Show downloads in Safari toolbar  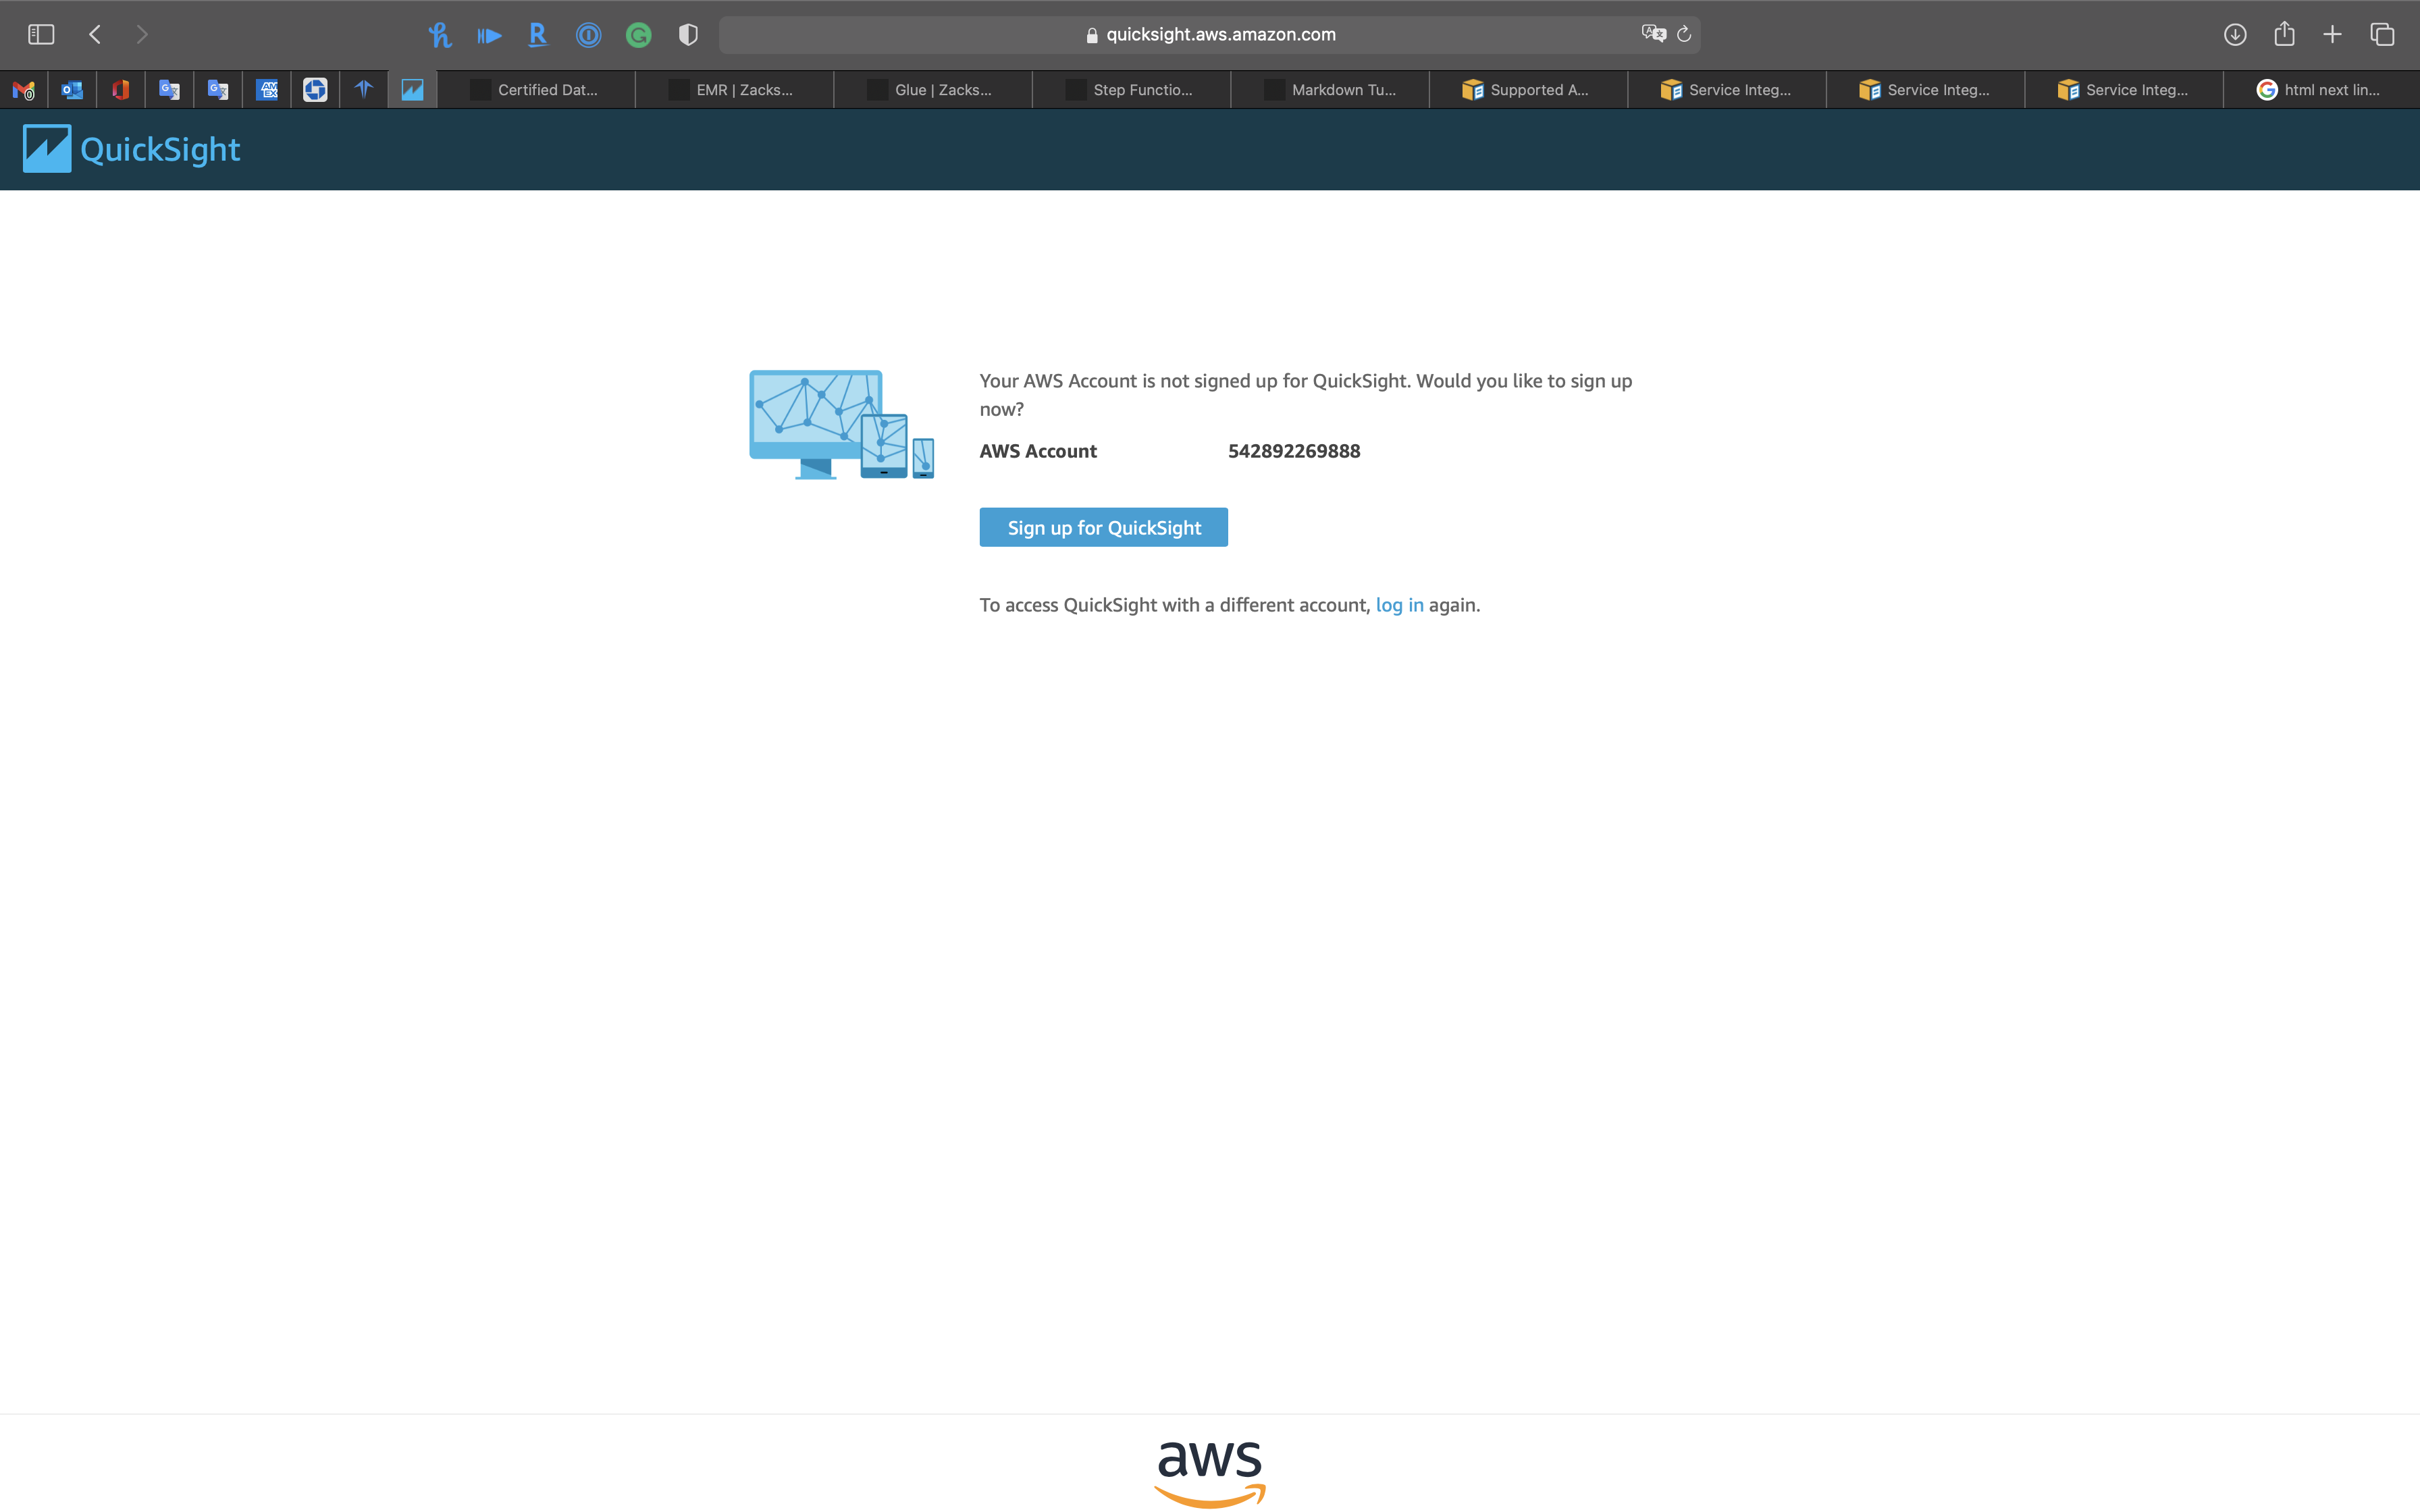tap(2235, 35)
